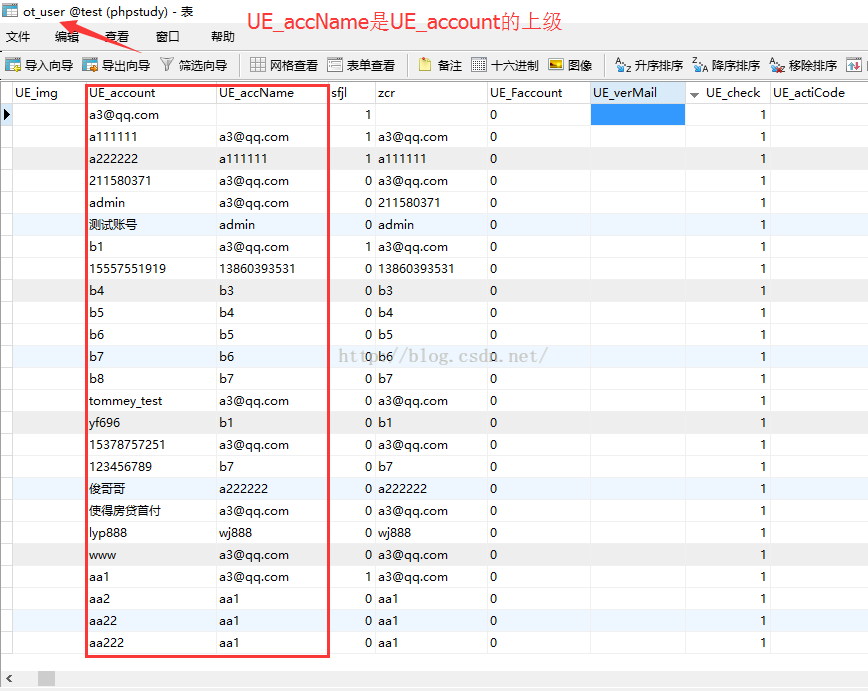Click the 筛选向导 label
Screen dimensions: 868x691
[203, 65]
